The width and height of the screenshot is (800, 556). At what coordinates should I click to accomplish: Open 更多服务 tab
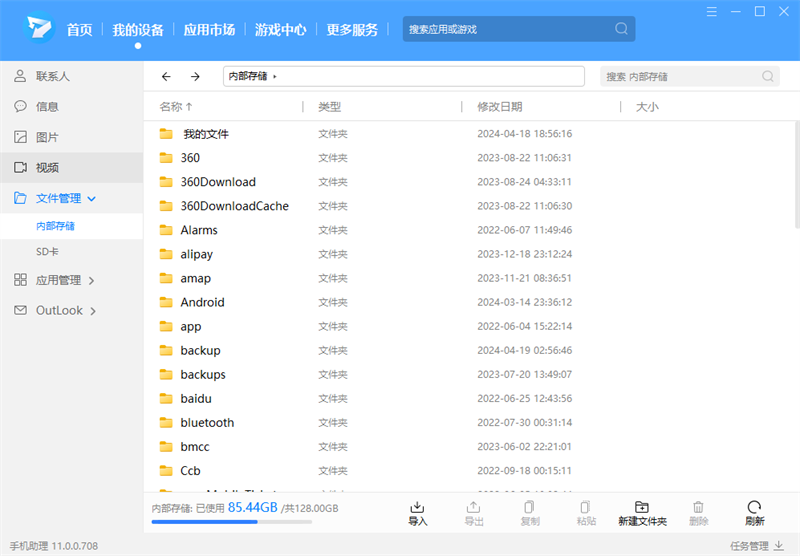click(352, 30)
